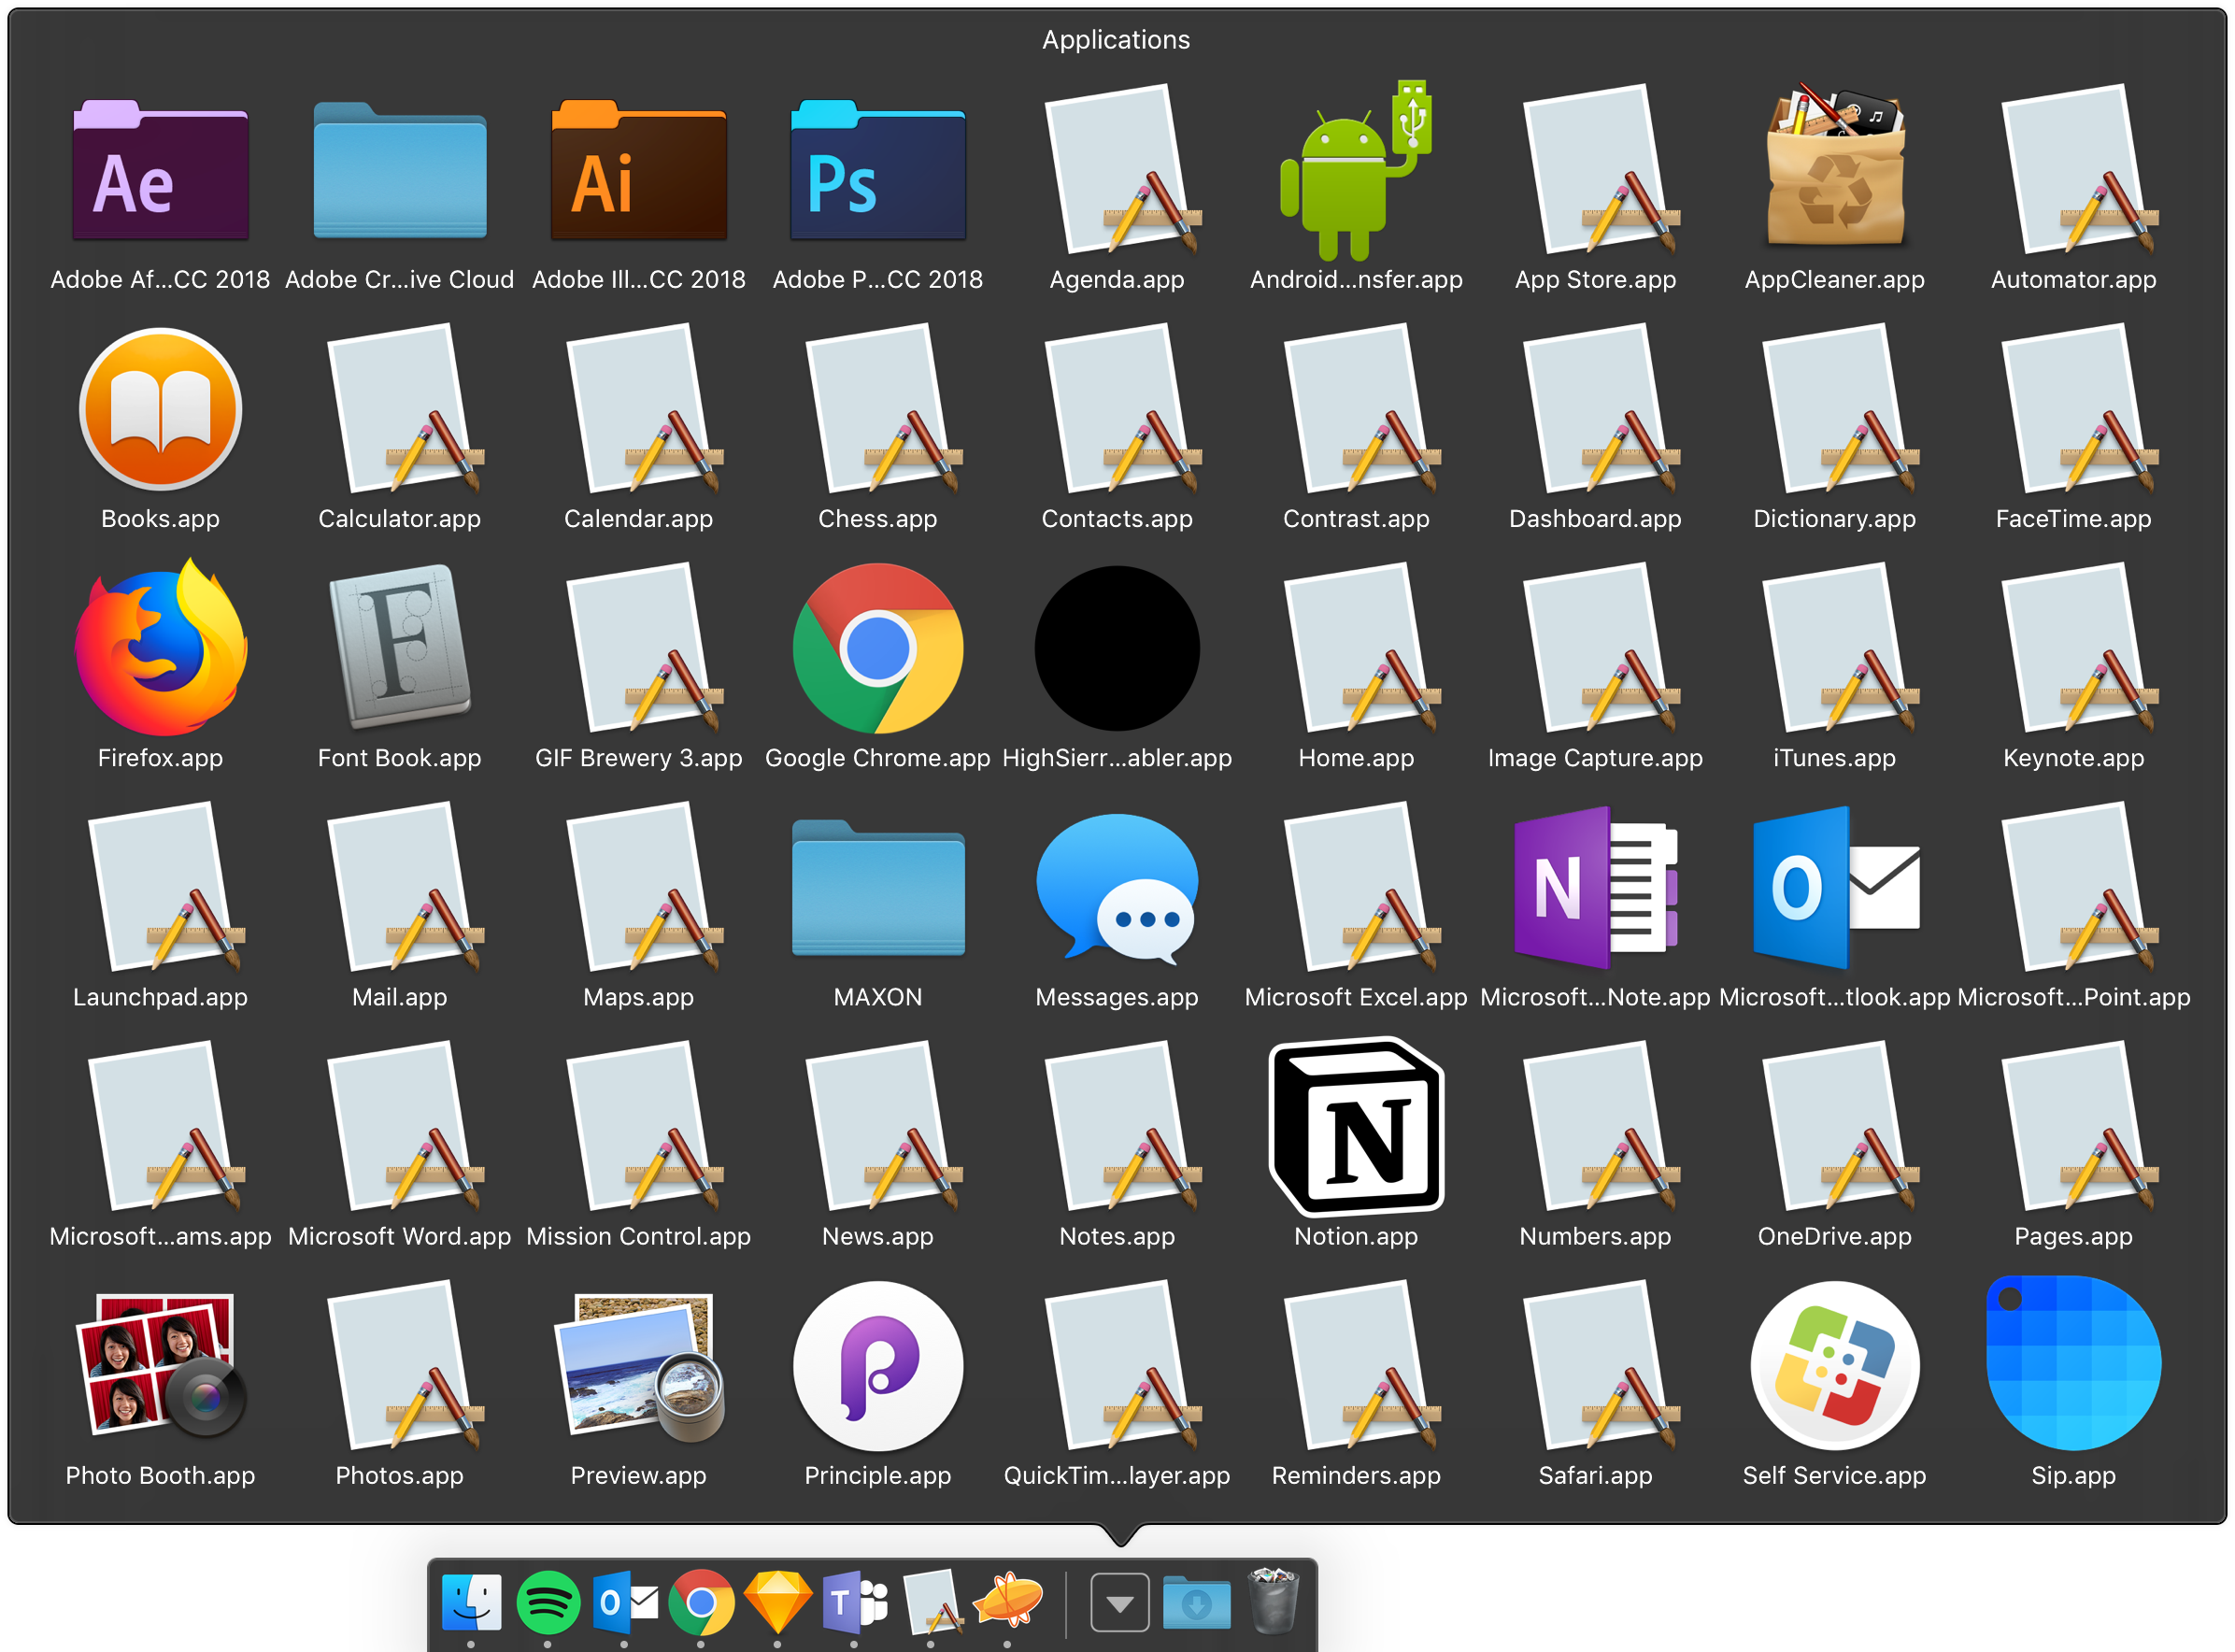The image size is (2235, 1652).
Task: Open the Notion.app icon
Action: [x=1355, y=1127]
